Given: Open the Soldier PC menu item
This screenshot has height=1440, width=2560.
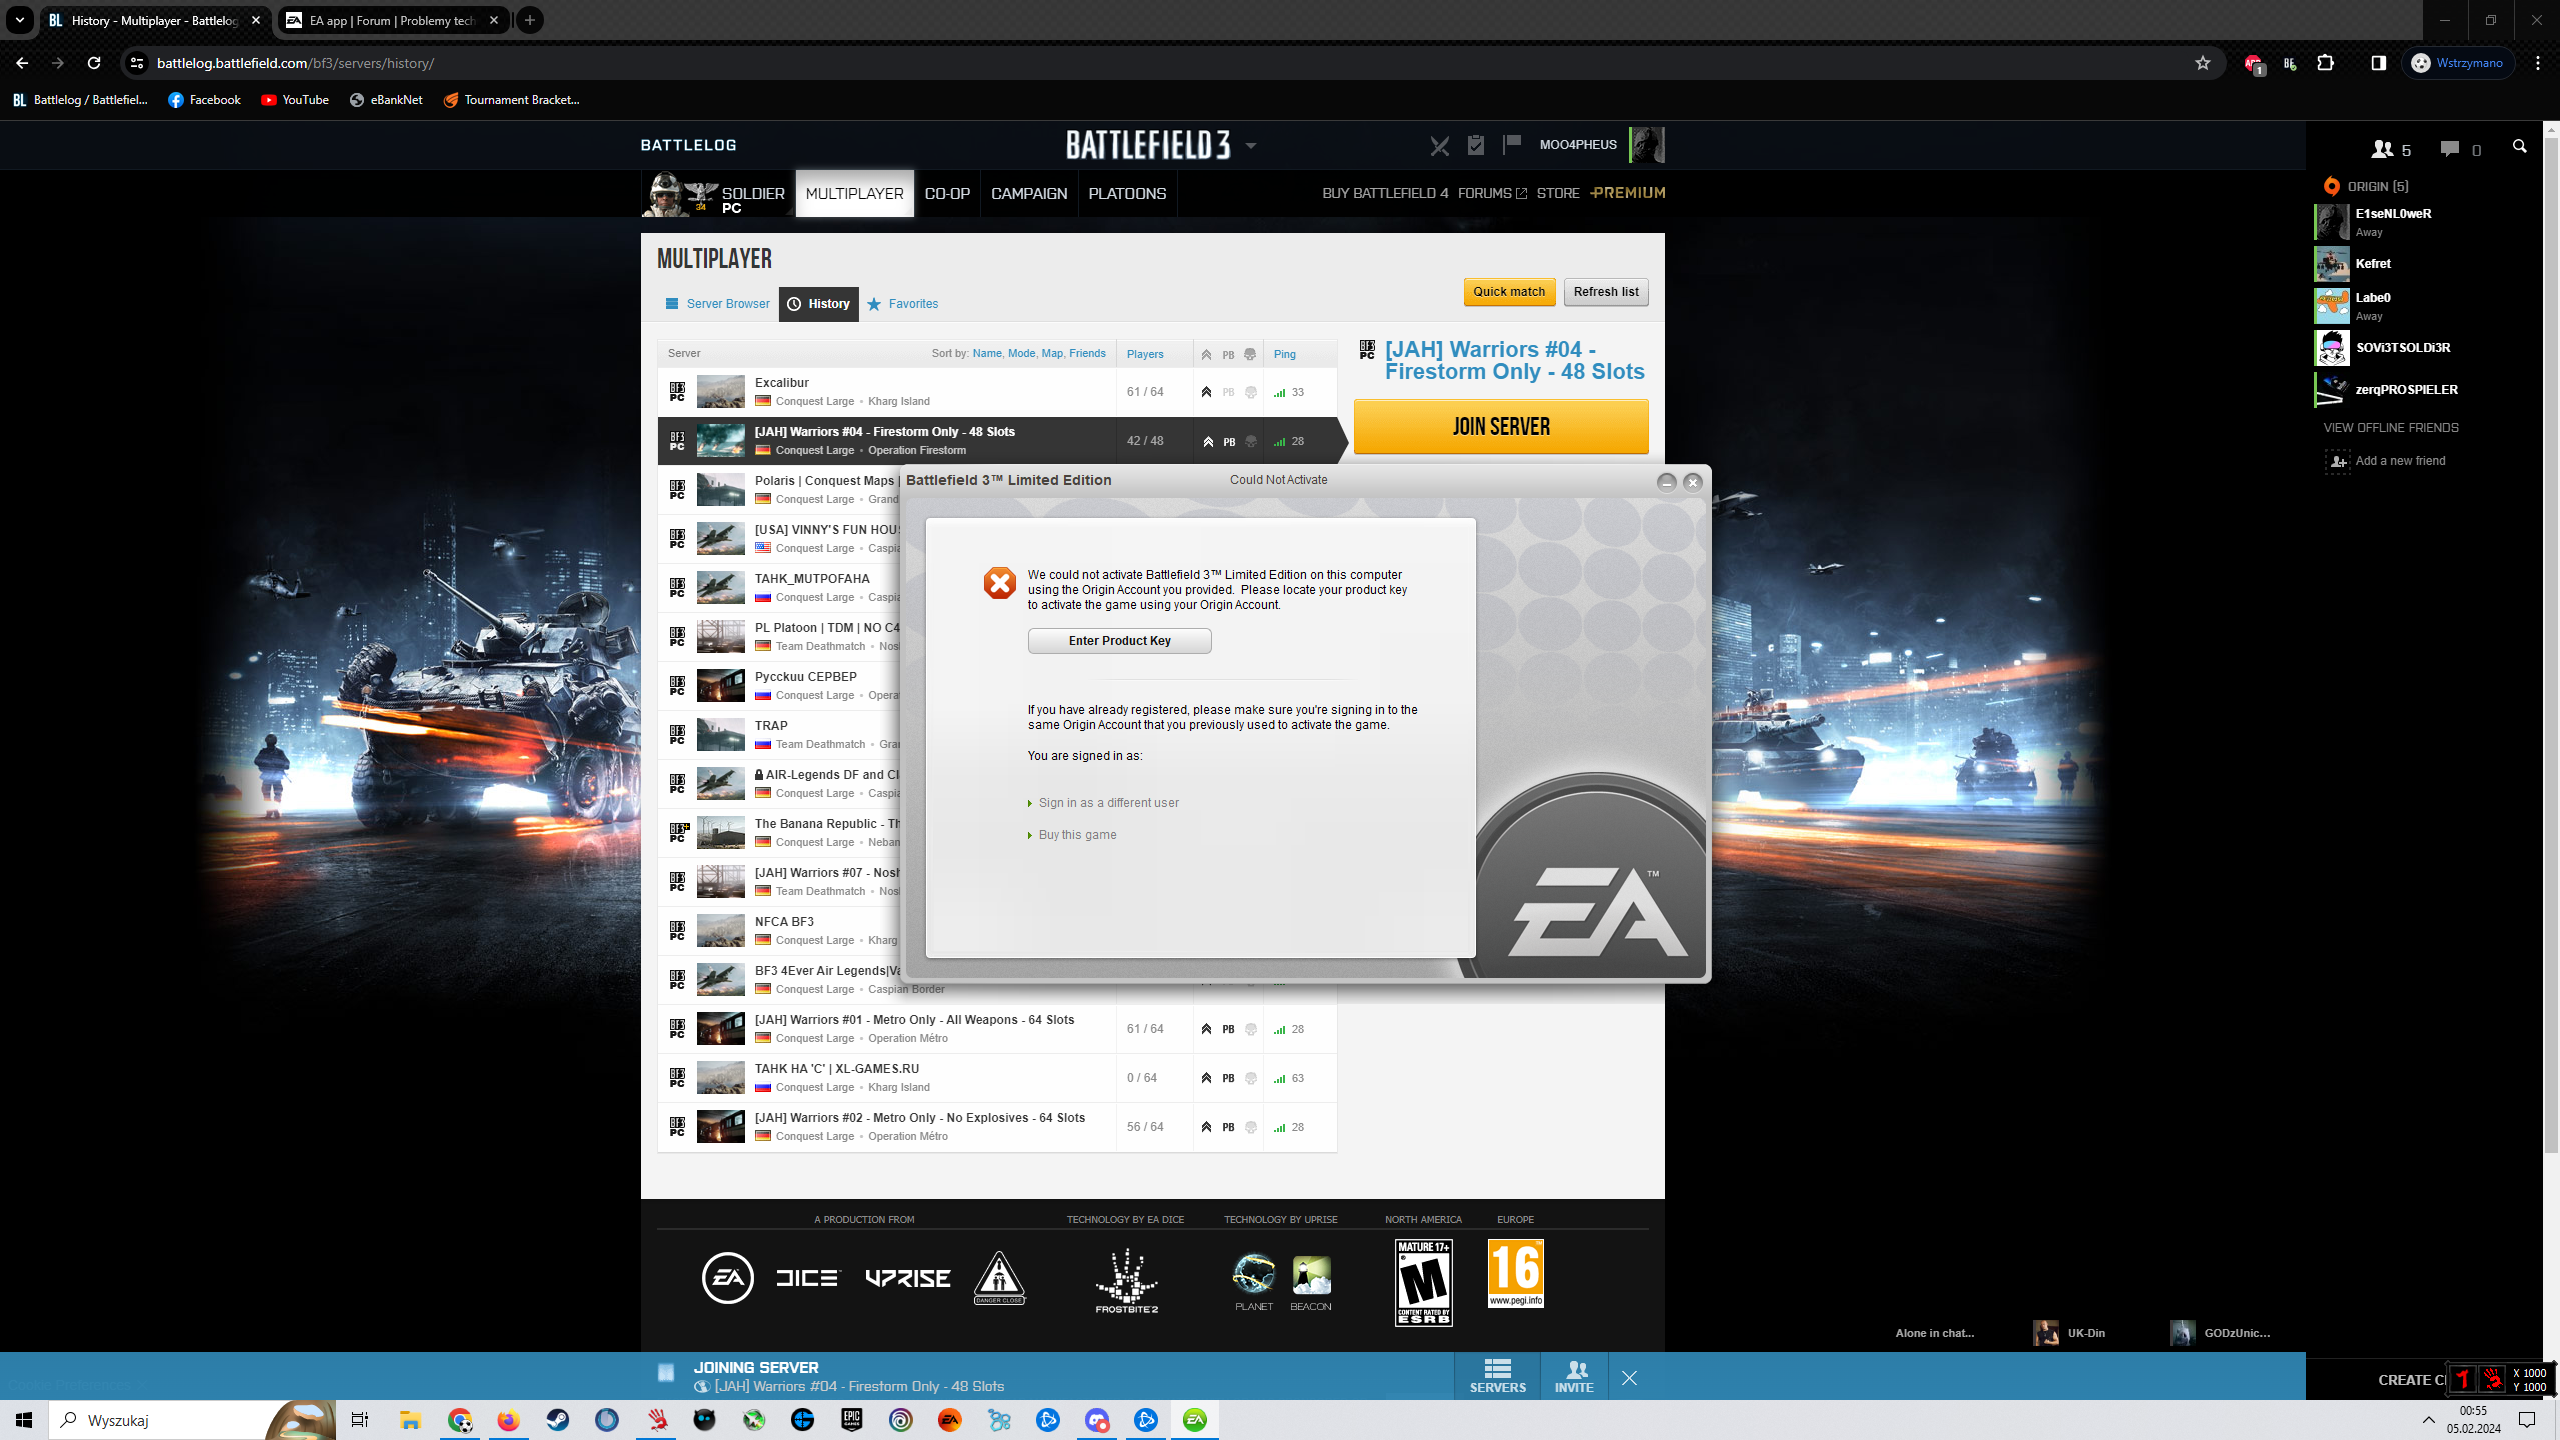Looking at the screenshot, I should [x=717, y=194].
